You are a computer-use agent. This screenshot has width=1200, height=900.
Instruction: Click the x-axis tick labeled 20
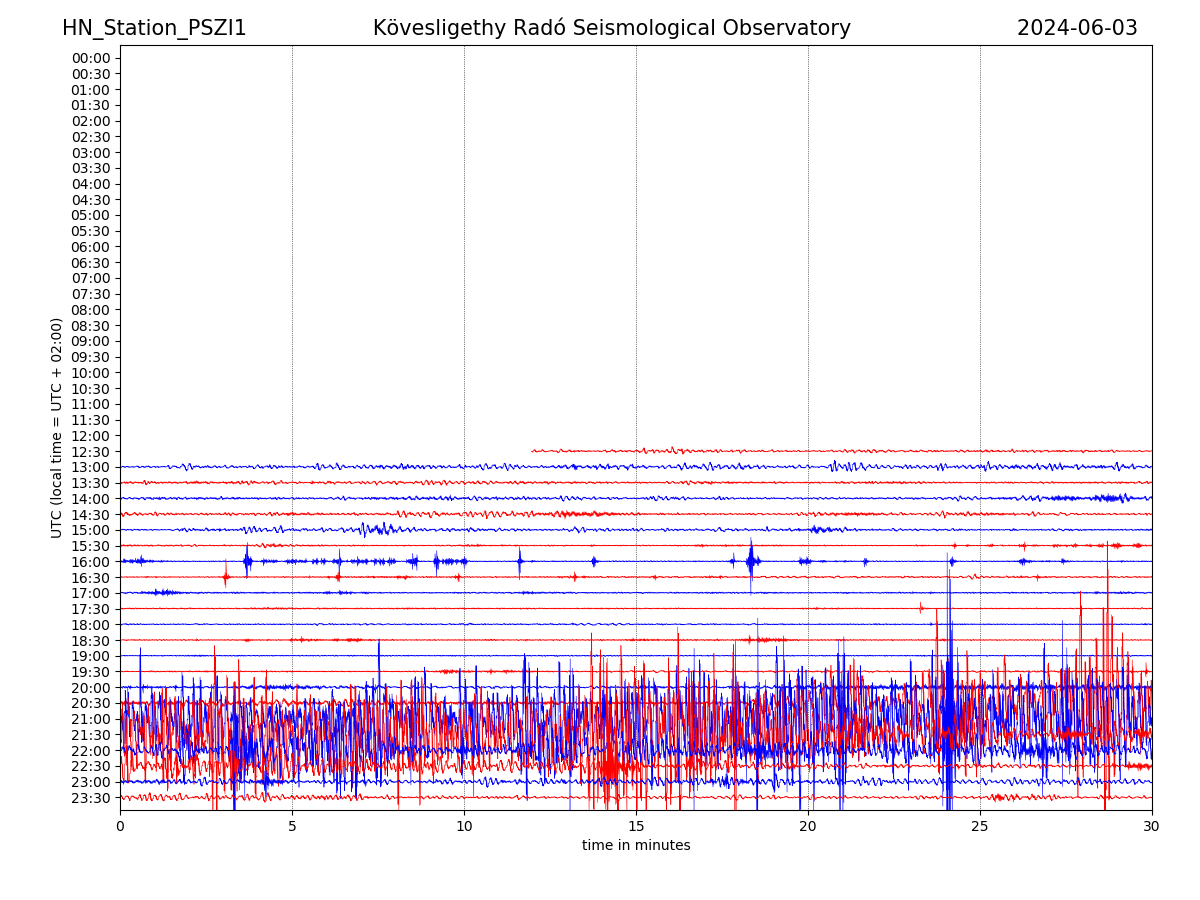[x=808, y=827]
